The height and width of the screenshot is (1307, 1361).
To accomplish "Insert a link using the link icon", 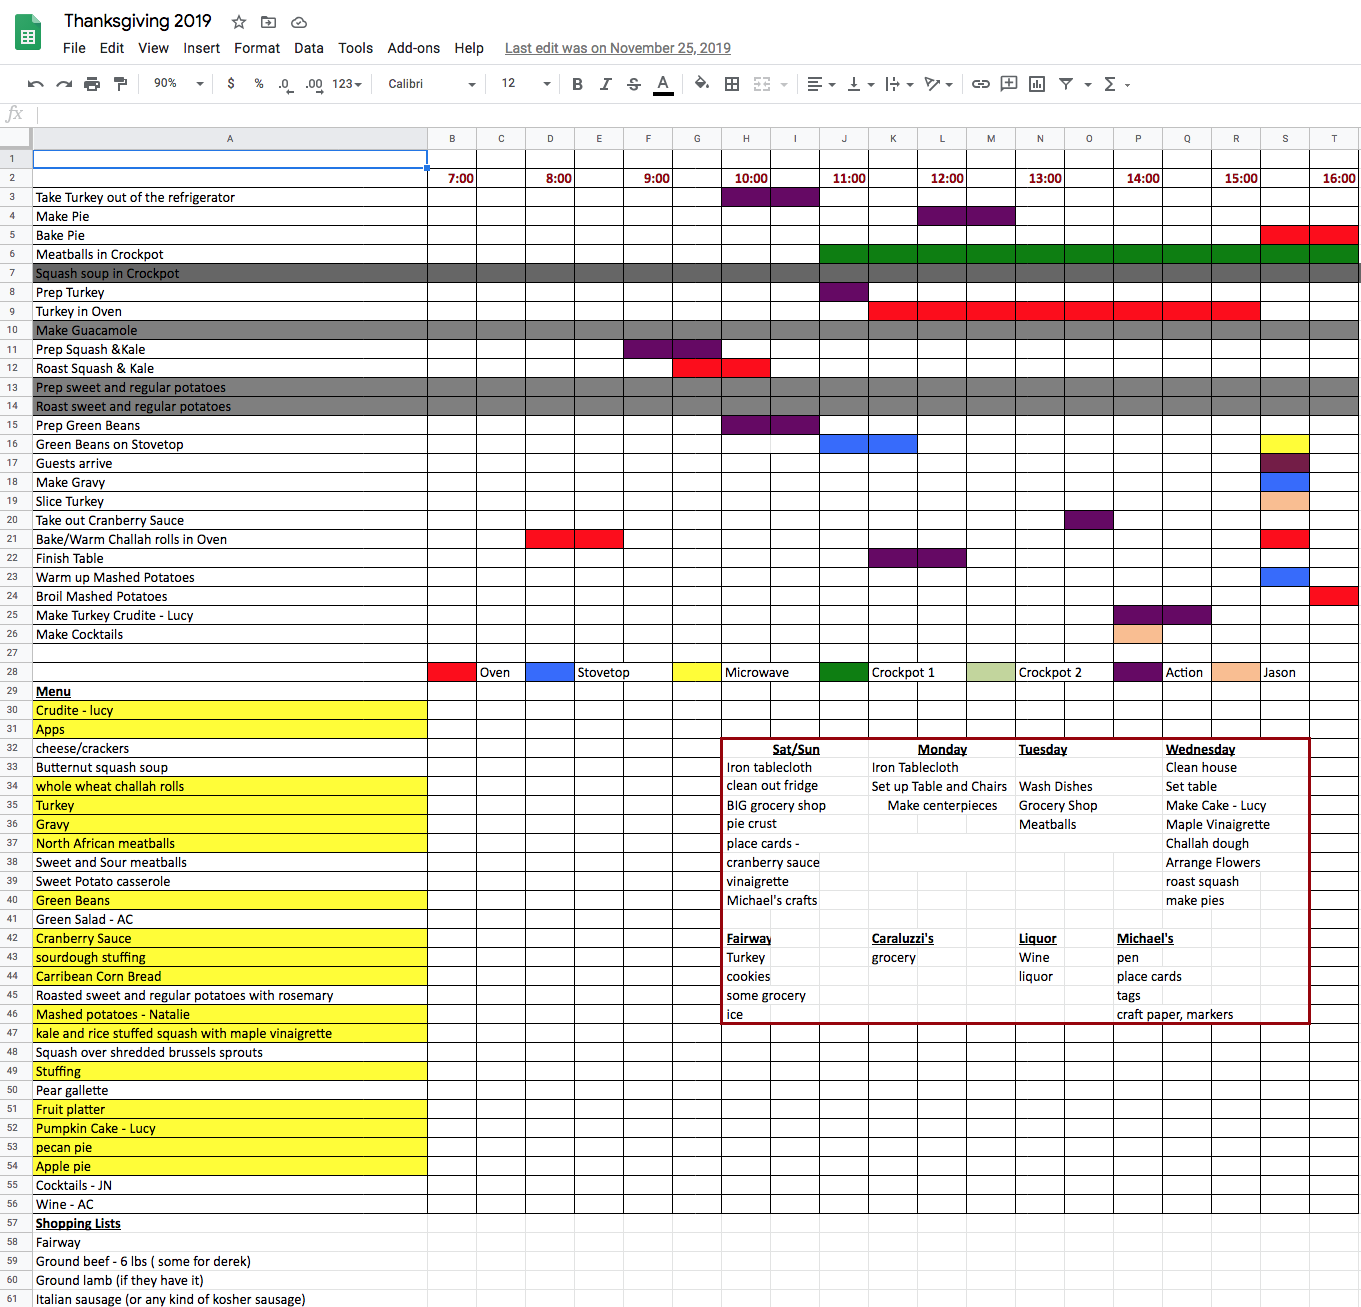I will click(981, 84).
